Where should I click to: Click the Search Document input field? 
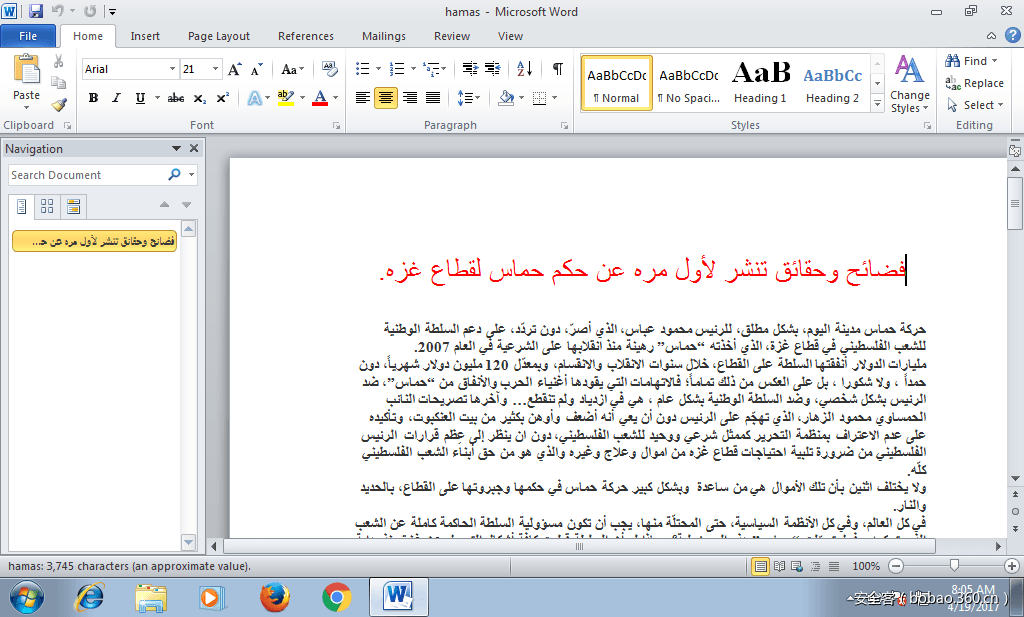(86, 175)
